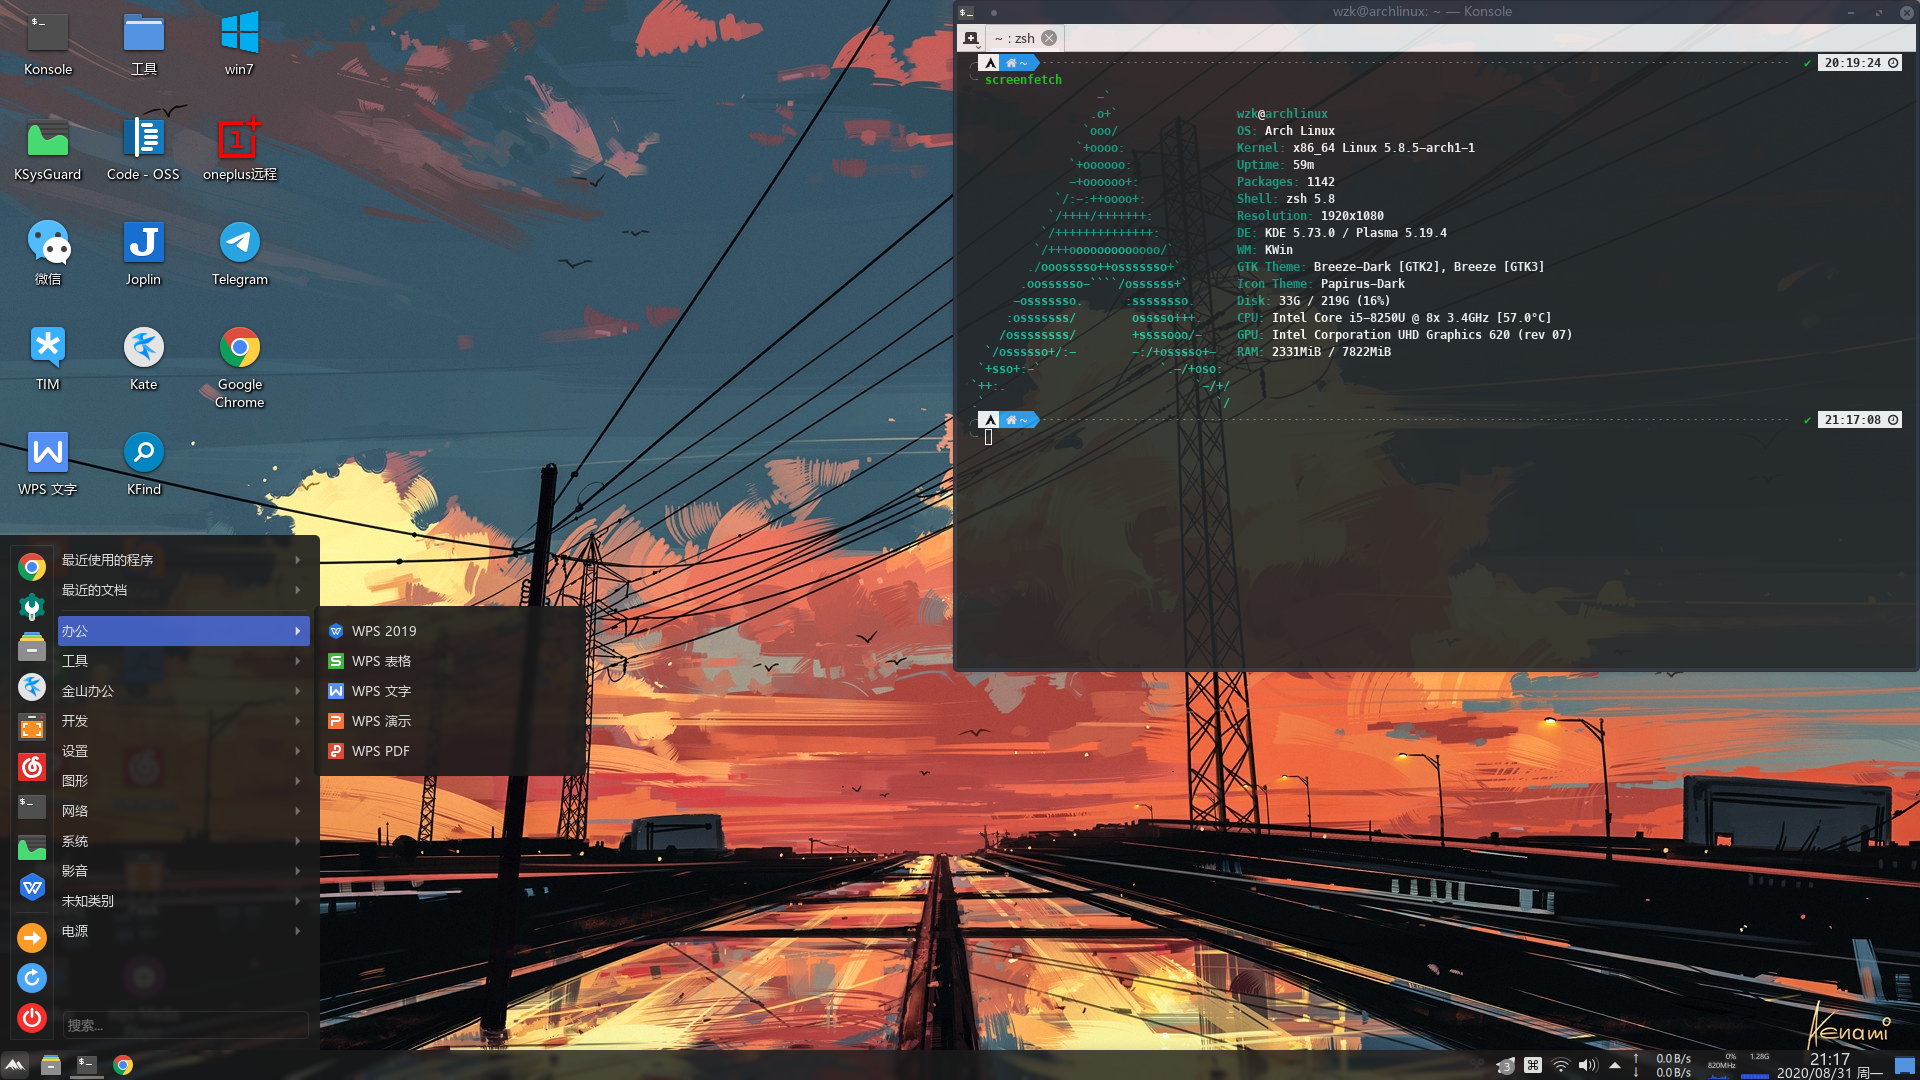Open the oneplus远程 desktop shortcut
Viewport: 1920px width, 1080px height.
coord(239,149)
